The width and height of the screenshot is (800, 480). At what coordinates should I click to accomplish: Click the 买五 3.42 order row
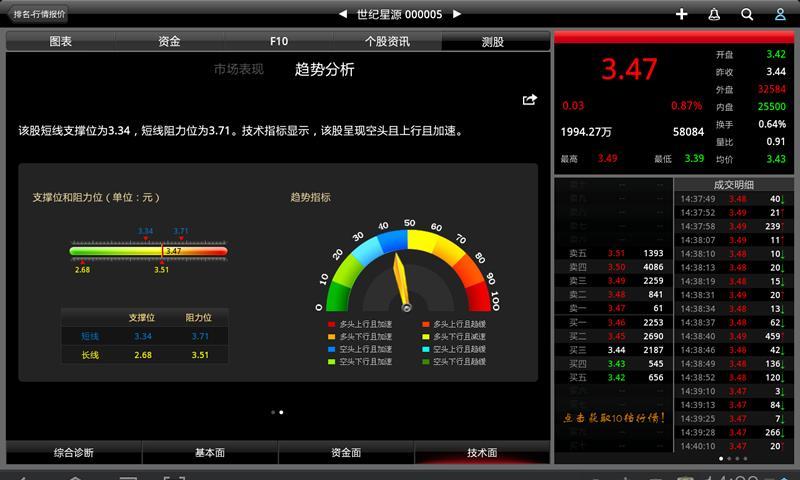click(616, 377)
